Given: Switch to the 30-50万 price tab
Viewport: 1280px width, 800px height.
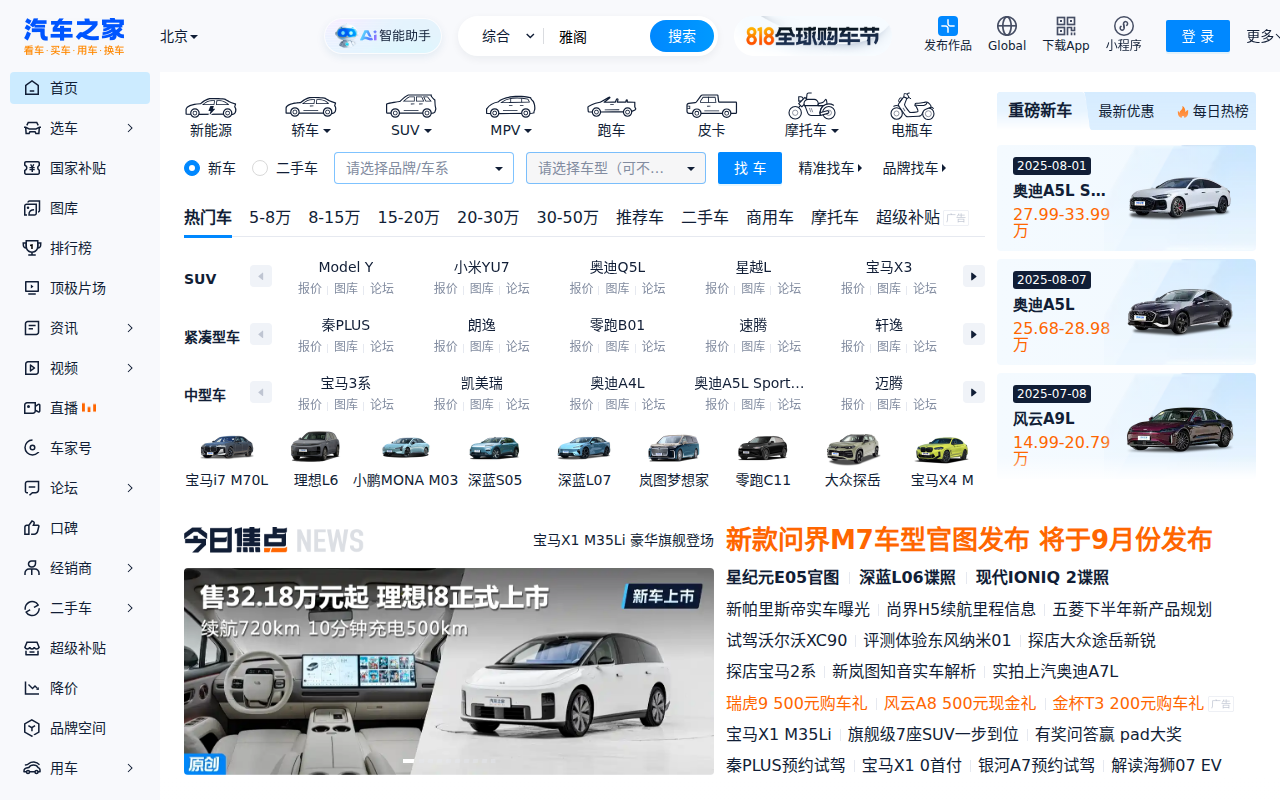Looking at the screenshot, I should (x=567, y=217).
